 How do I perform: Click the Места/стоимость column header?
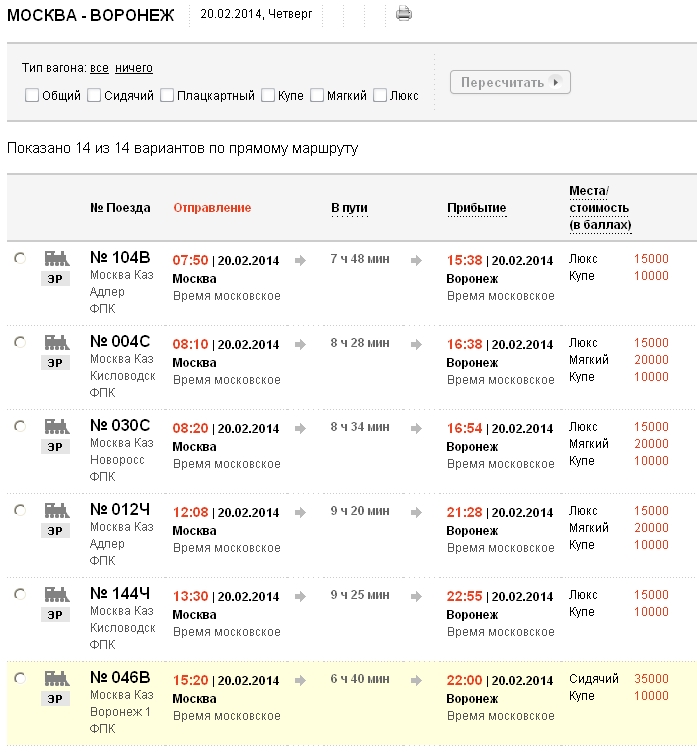[600, 208]
